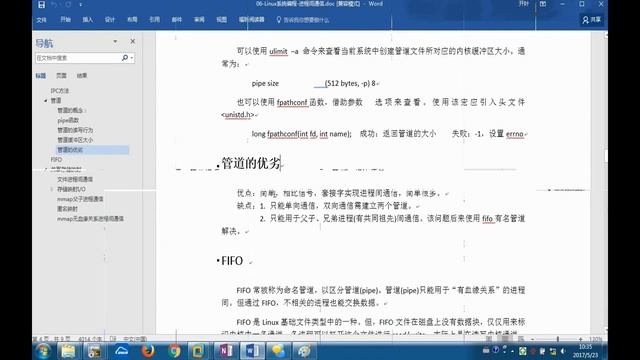Viewport: 640px width, 360px height.
Task: Click the zoom out minus button
Action: (x=532, y=339)
